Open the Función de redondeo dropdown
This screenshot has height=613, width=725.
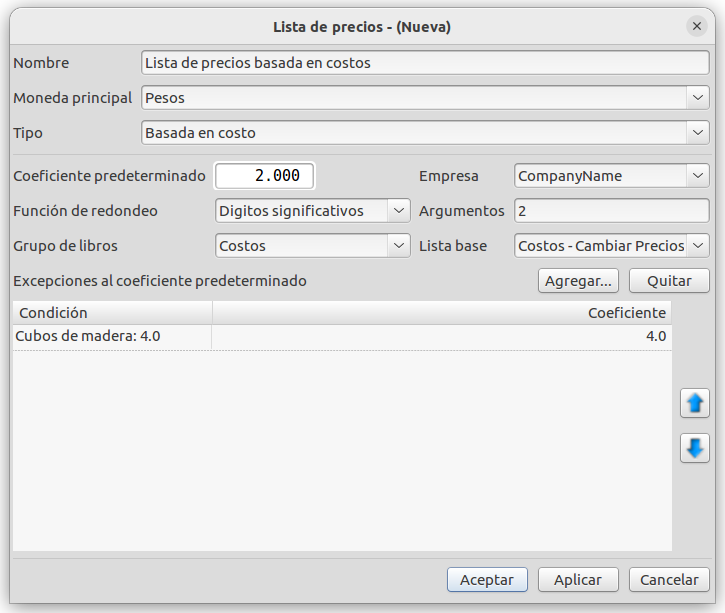coord(313,211)
